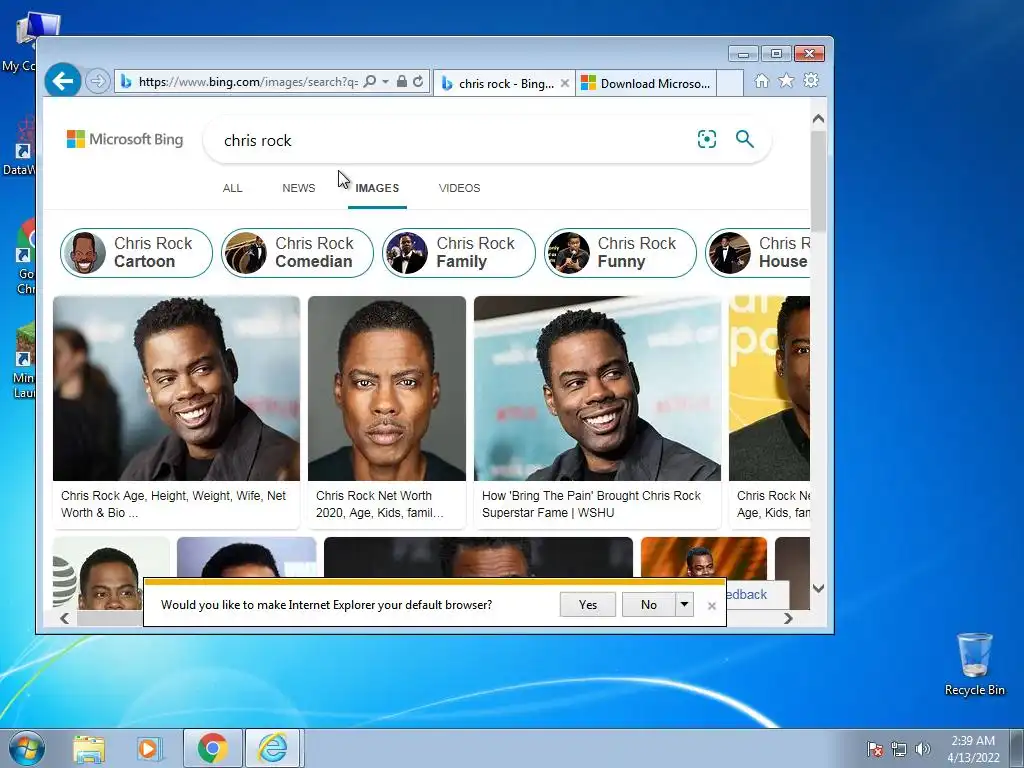
Task: Open favorites with the star icon
Action: pyautogui.click(x=786, y=81)
